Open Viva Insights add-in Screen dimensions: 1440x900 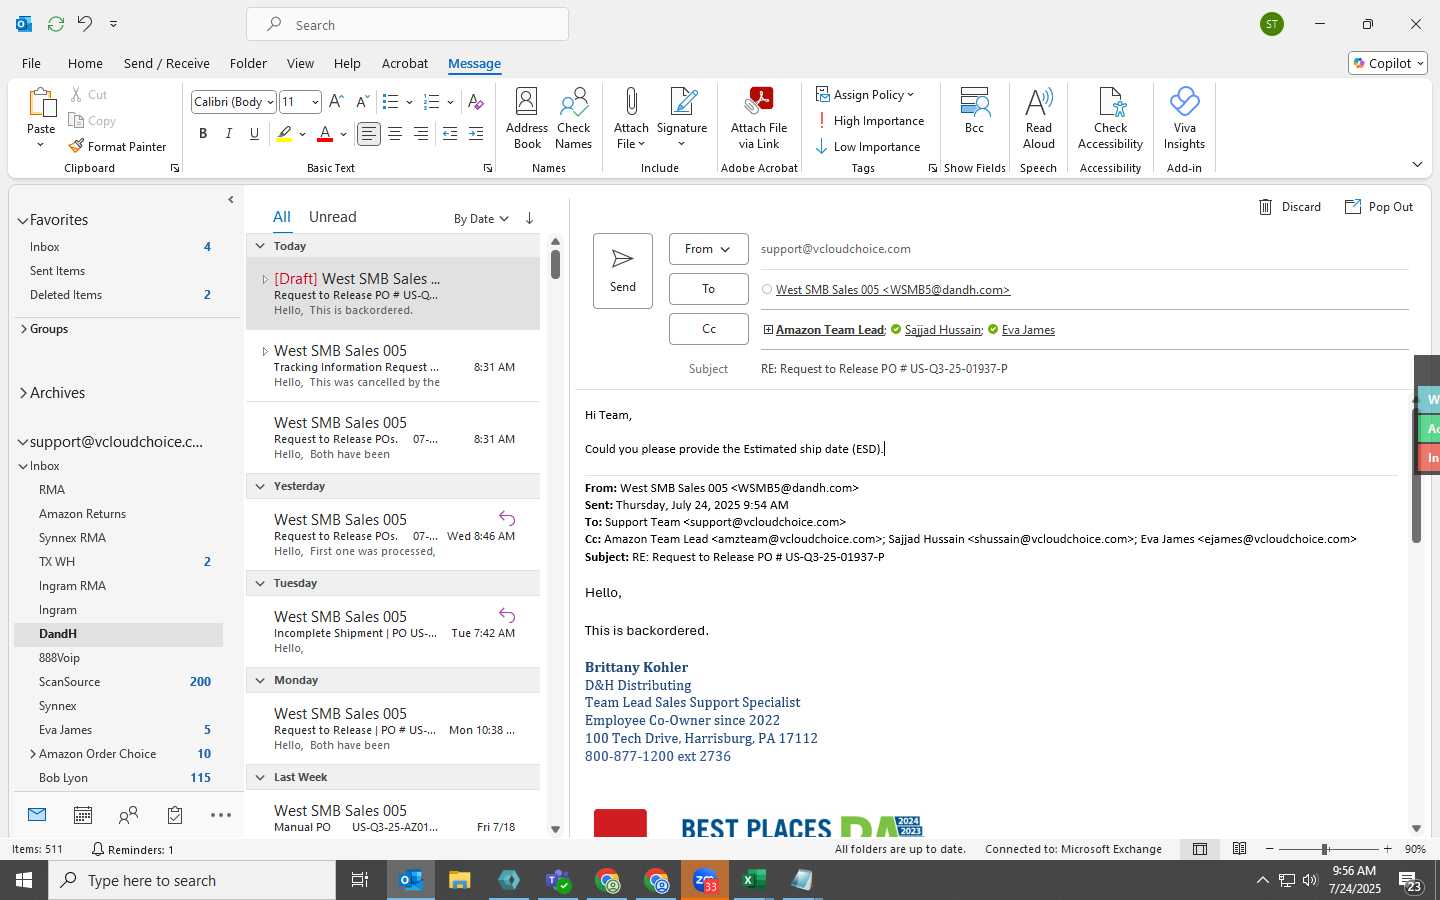pyautogui.click(x=1184, y=118)
